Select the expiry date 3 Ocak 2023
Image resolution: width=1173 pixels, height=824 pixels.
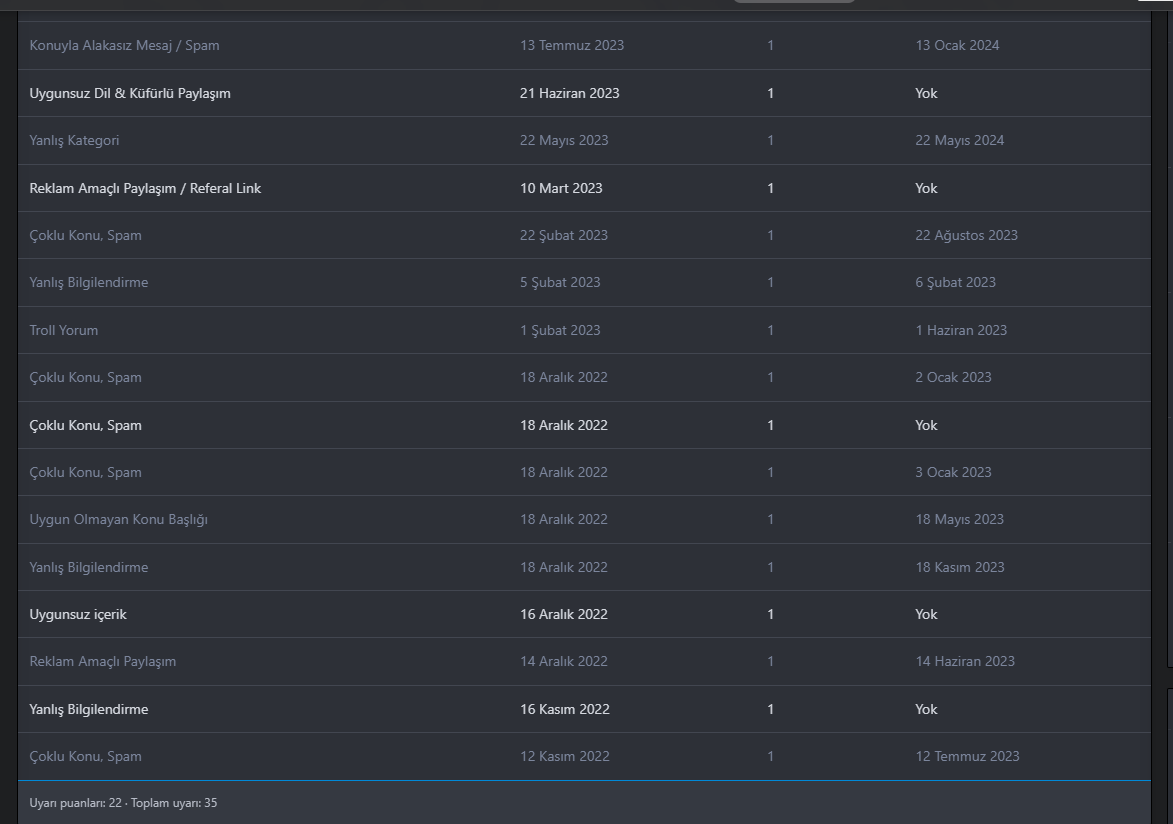pos(953,472)
